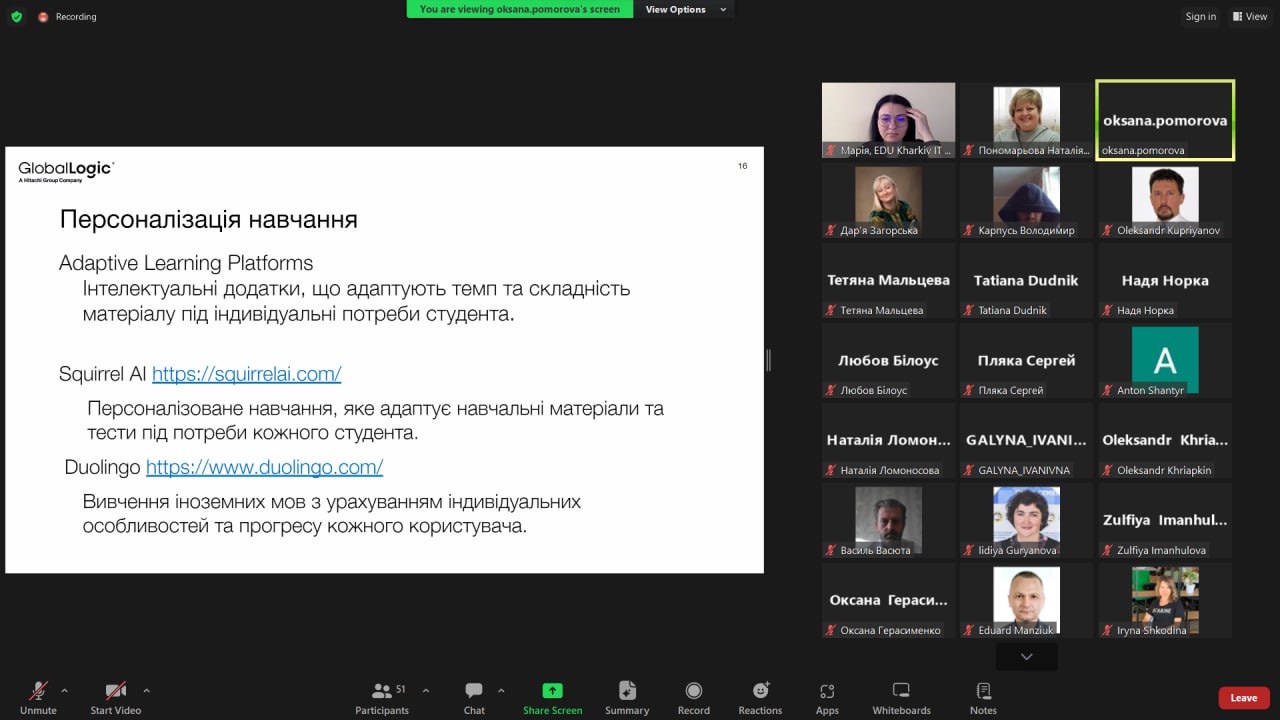The image size is (1280, 720).
Task: Select Anton Shantyr avatar tile
Action: point(1165,360)
